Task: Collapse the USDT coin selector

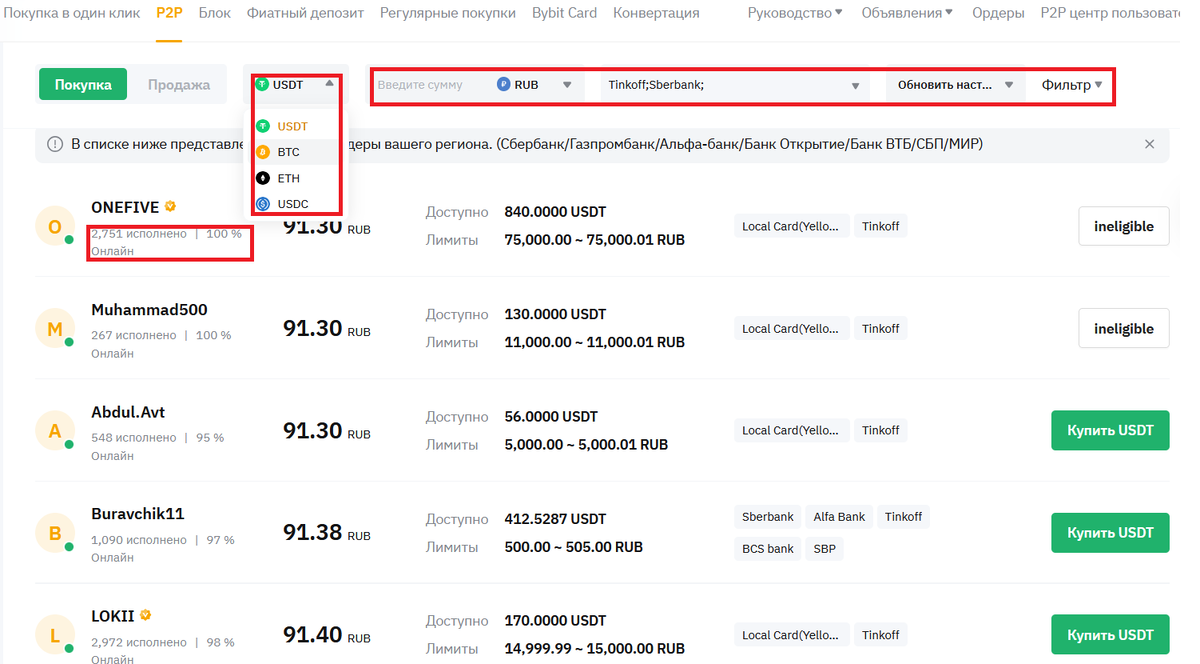Action: point(296,85)
